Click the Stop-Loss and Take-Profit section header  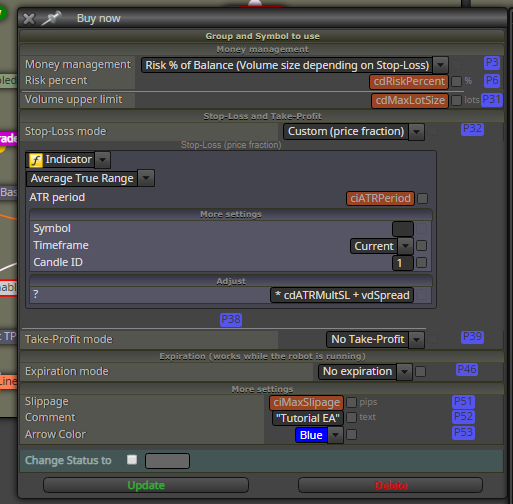(262, 116)
